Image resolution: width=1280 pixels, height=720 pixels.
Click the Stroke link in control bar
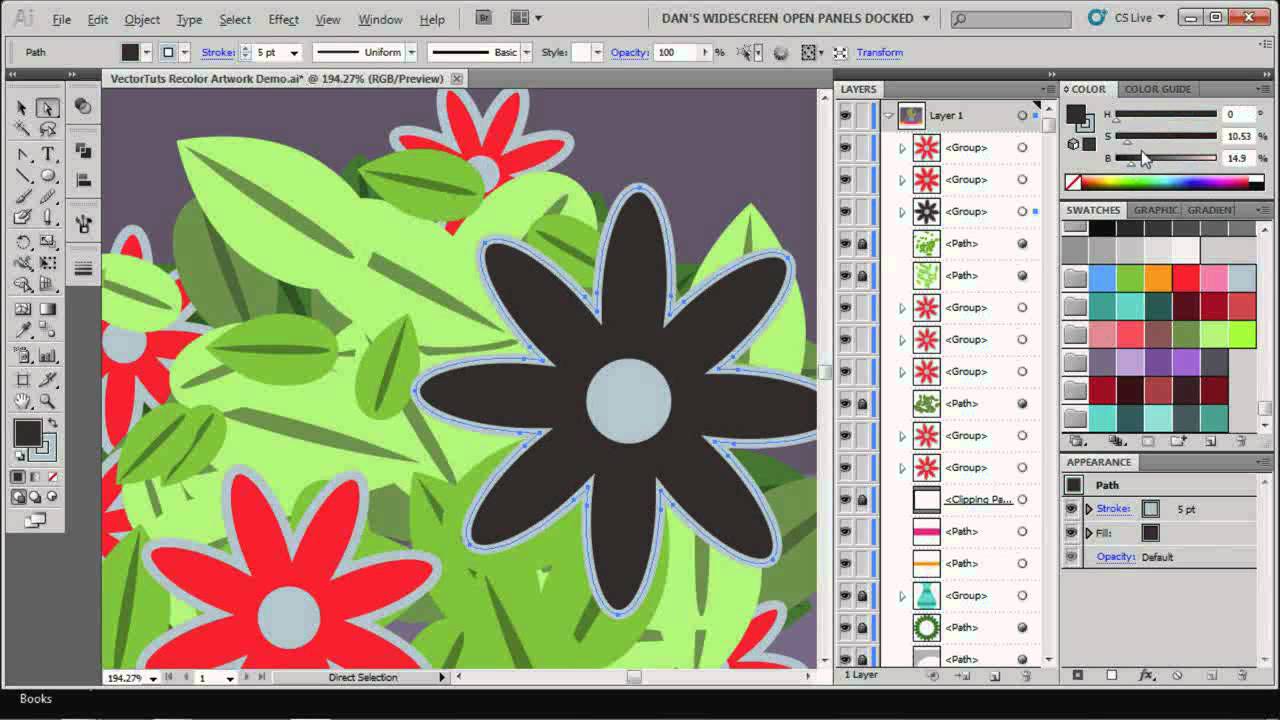pos(217,53)
